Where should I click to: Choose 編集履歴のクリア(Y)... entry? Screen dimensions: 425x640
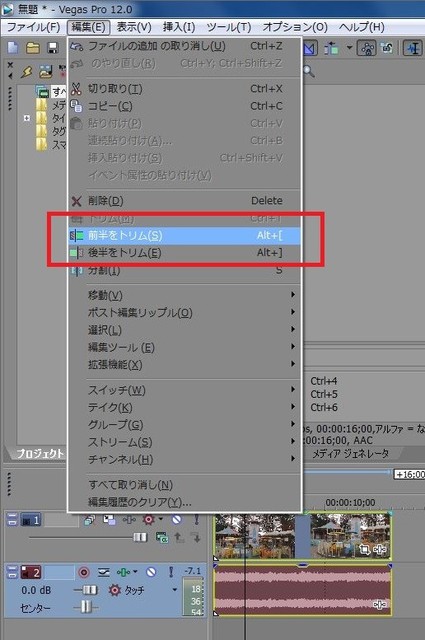coord(185,502)
